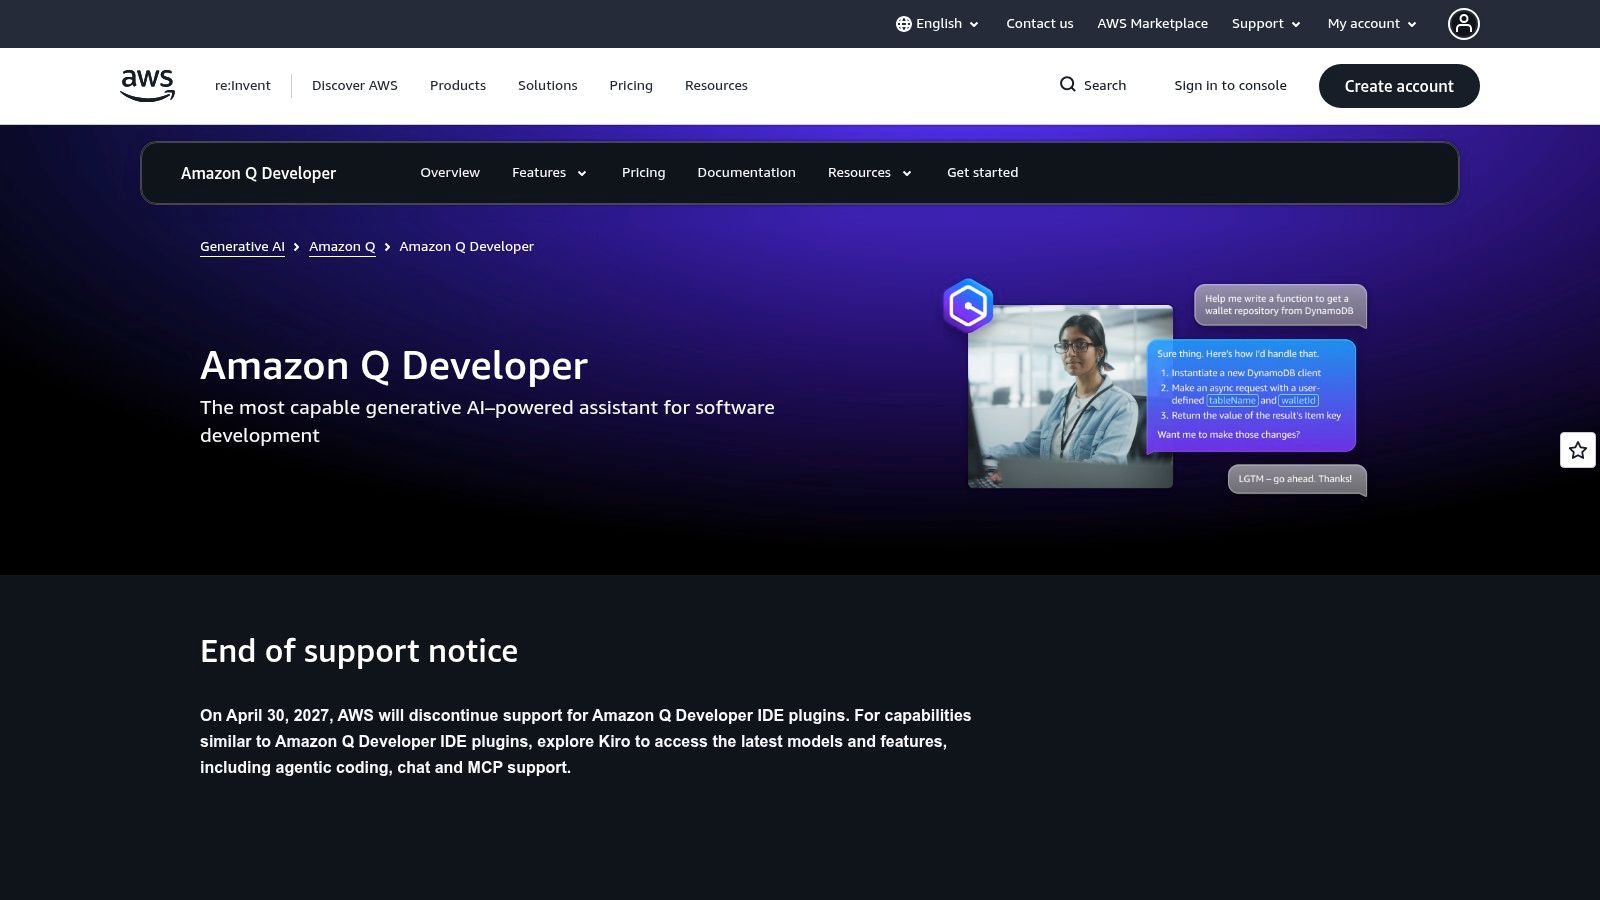Click the Amazon Q hexagon logo
Viewport: 1600px width, 900px height.
[968, 305]
